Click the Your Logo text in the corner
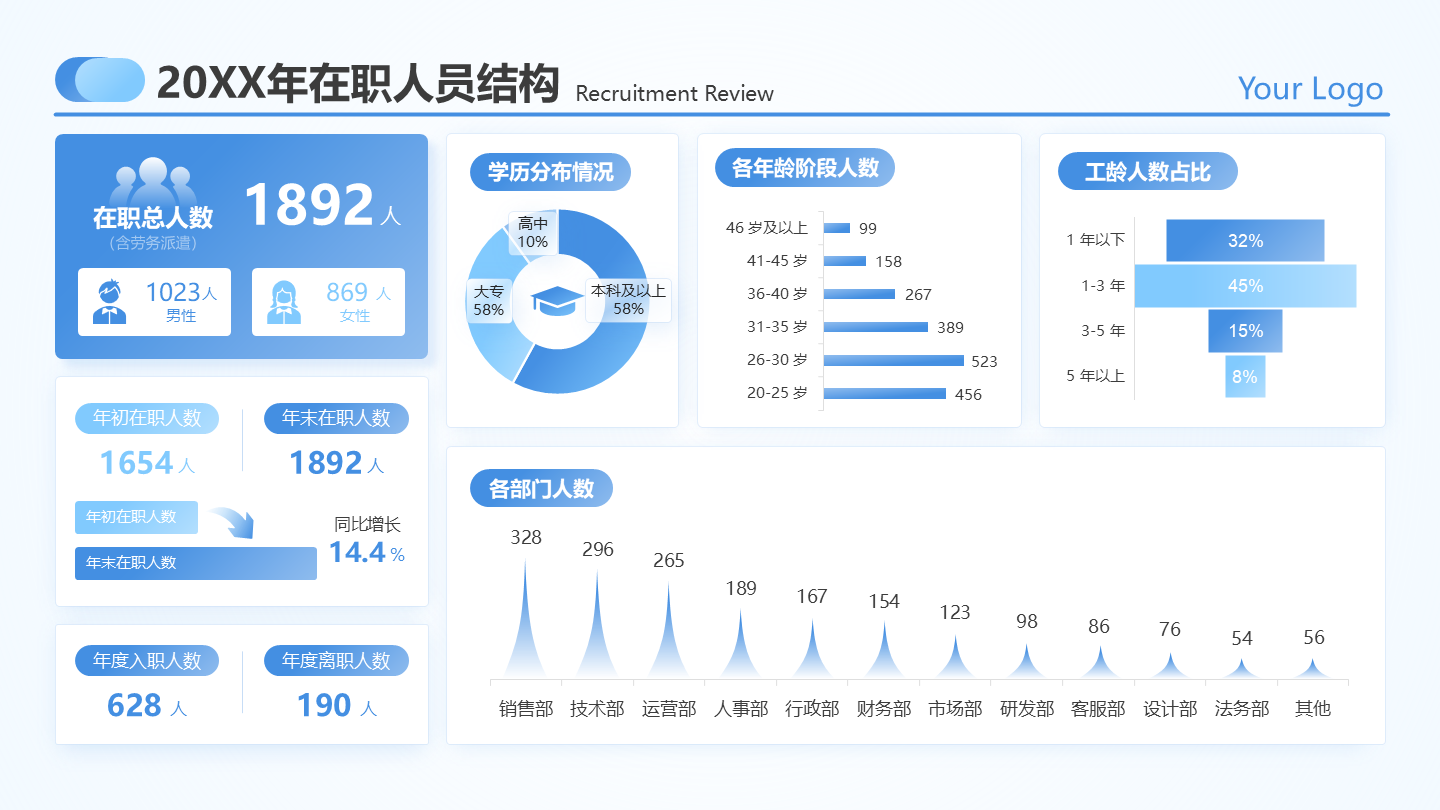 [1310, 89]
